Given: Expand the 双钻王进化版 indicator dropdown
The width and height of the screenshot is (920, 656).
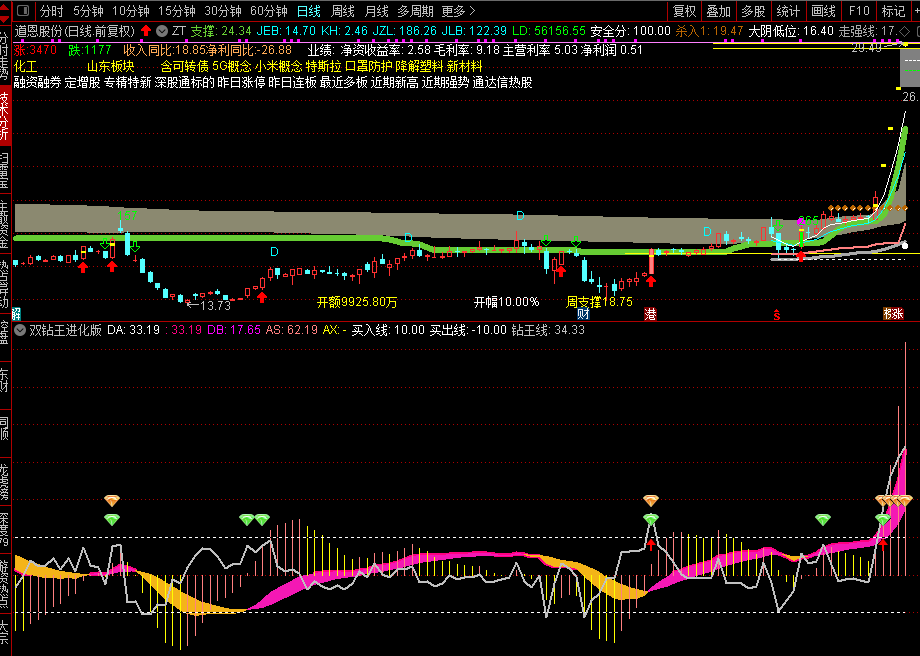Looking at the screenshot, I should (20, 330).
